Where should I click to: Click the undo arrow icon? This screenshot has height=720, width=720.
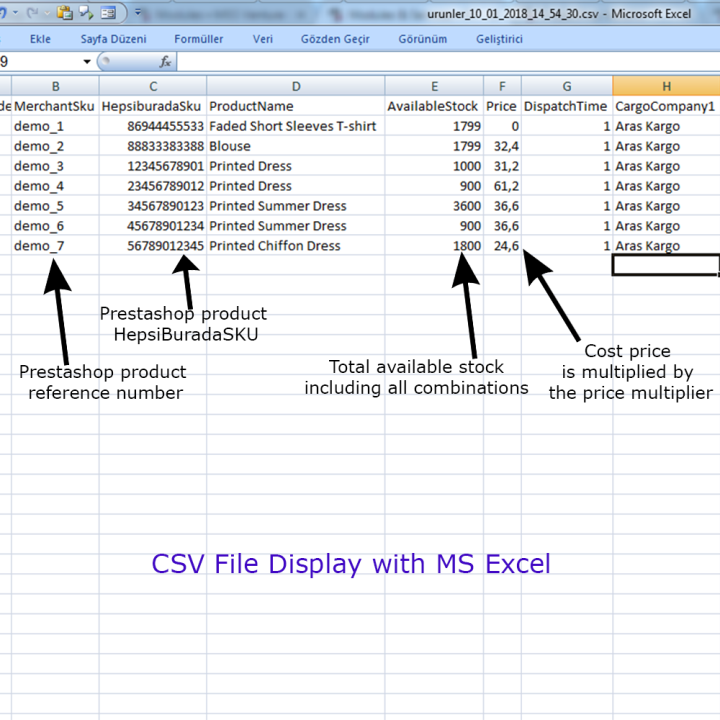click(x=3, y=13)
